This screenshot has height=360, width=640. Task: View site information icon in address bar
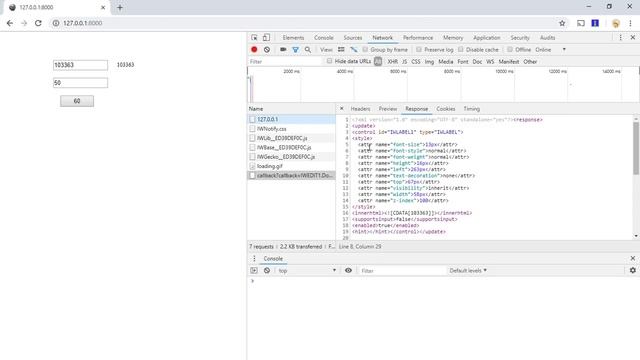[x=56, y=23]
